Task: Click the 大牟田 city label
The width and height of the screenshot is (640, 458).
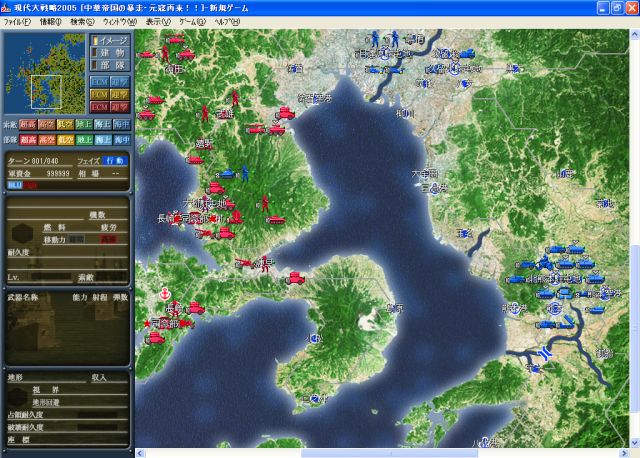Action: [x=425, y=173]
